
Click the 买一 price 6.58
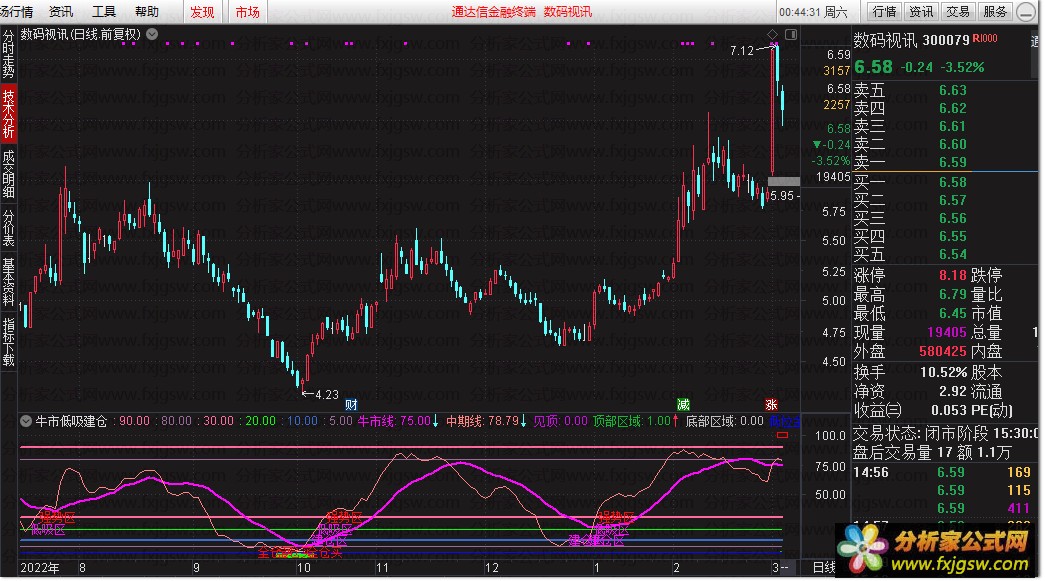pyautogui.click(x=952, y=182)
